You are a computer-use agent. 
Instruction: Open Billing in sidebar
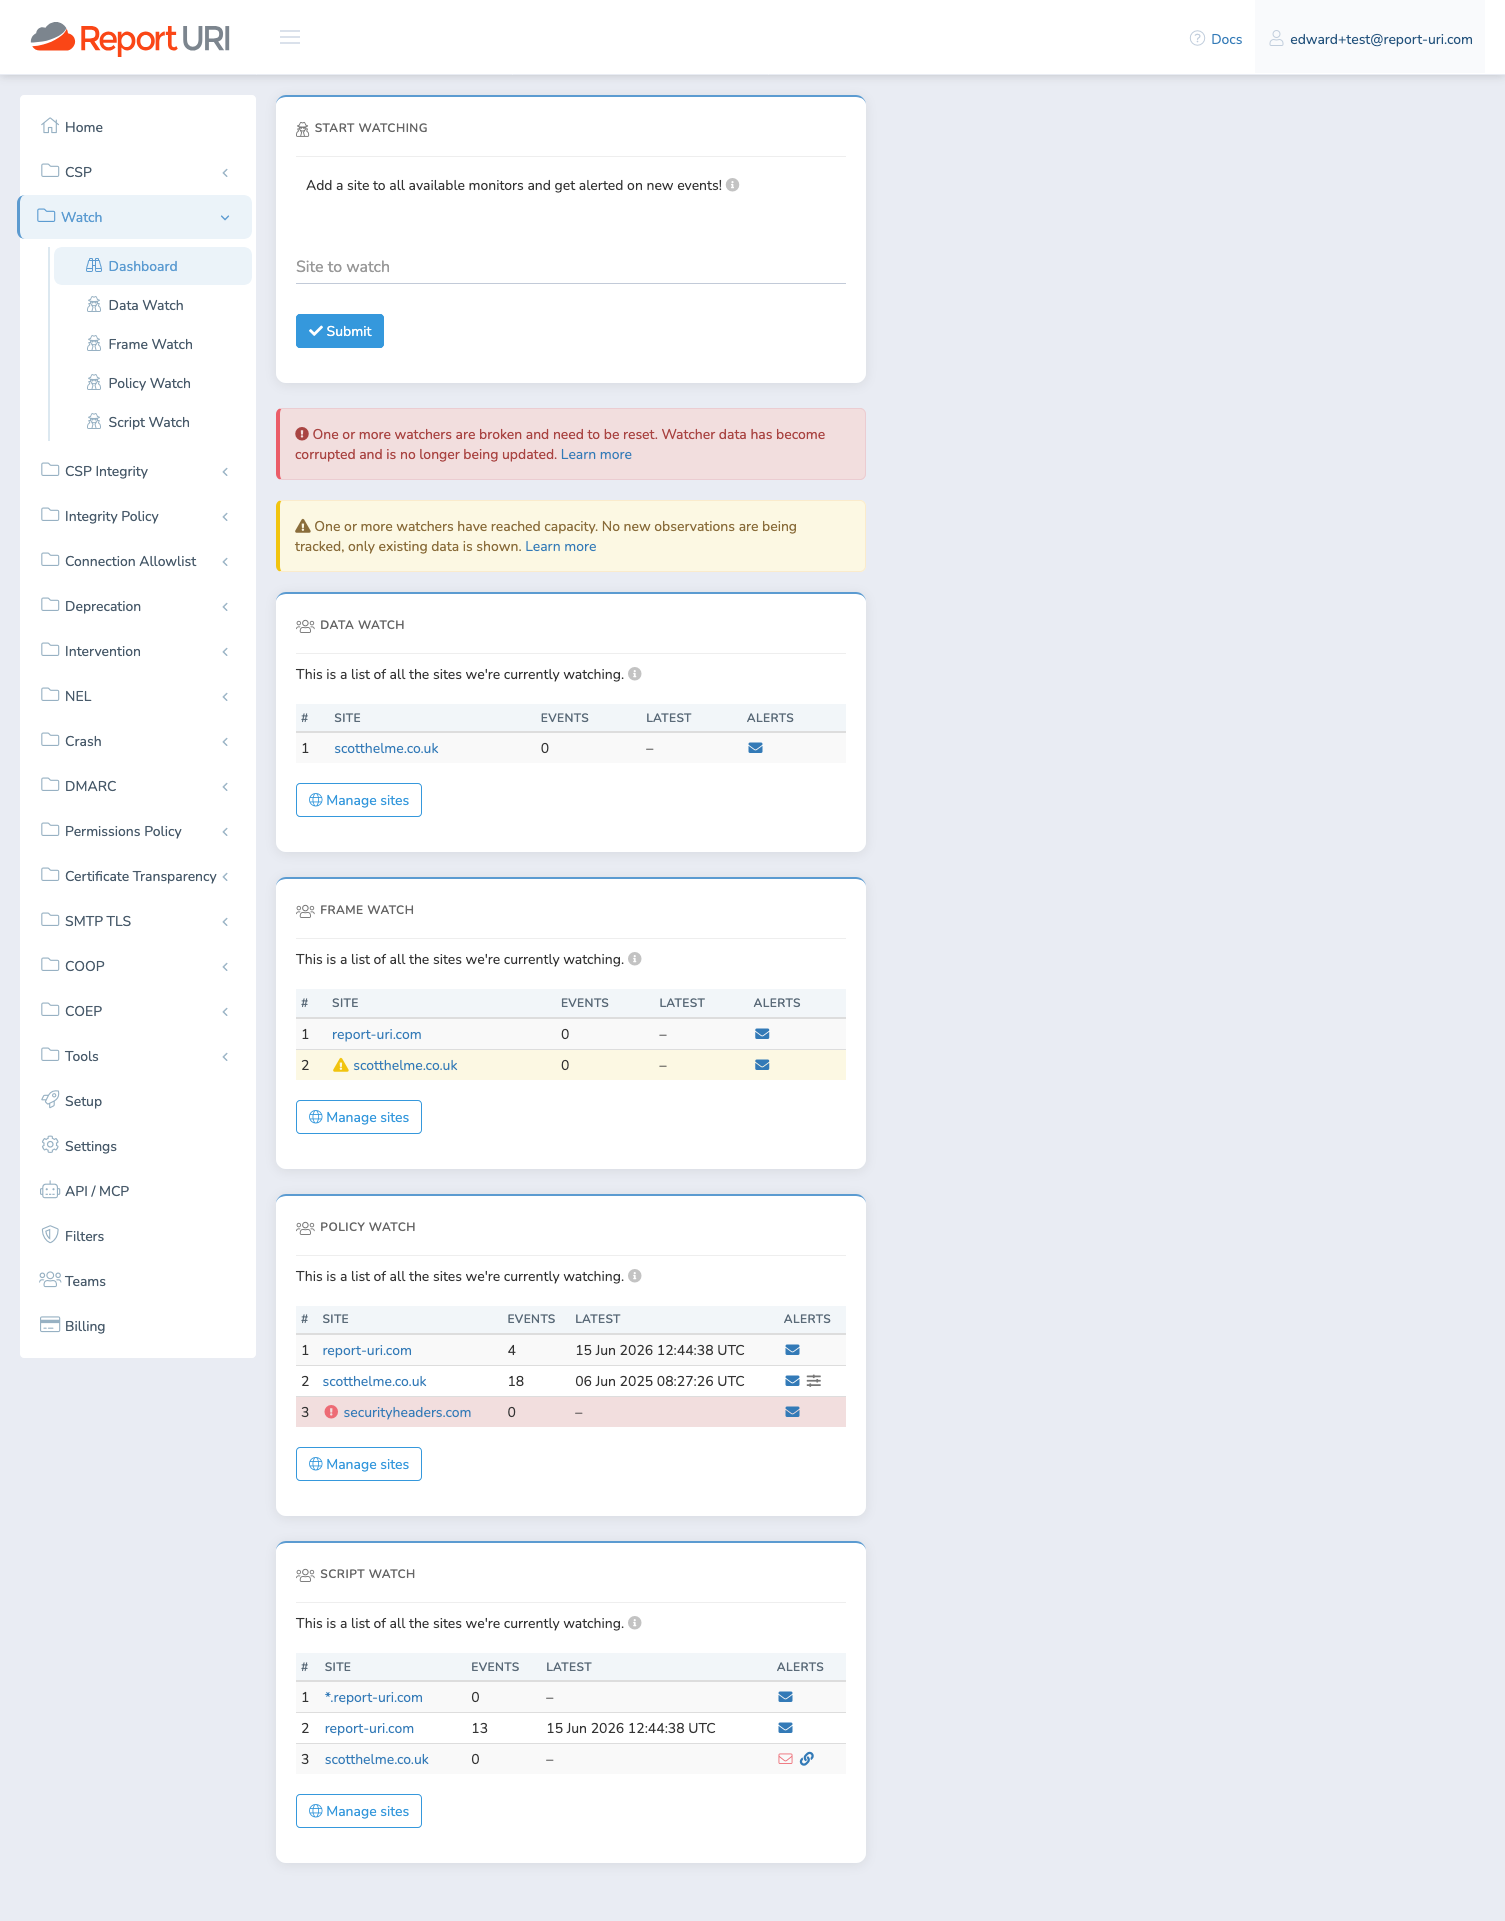[x=138, y=1326]
